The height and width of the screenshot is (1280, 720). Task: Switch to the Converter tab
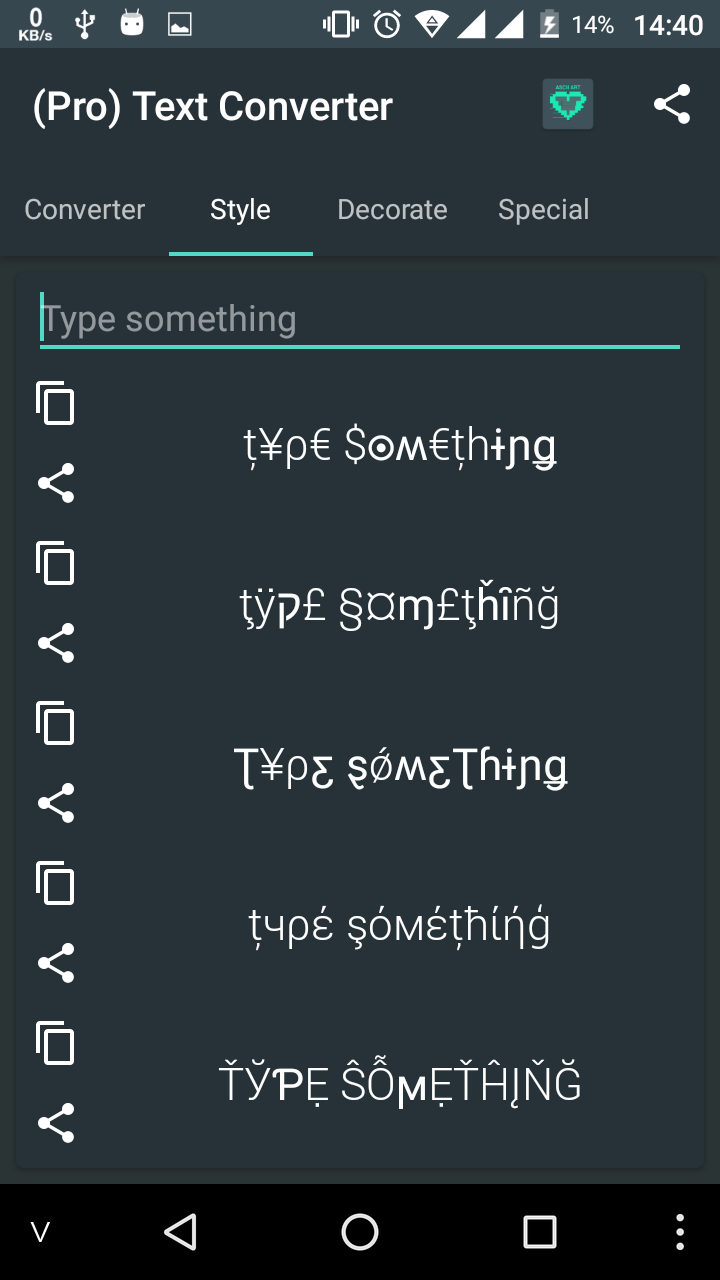click(x=85, y=210)
